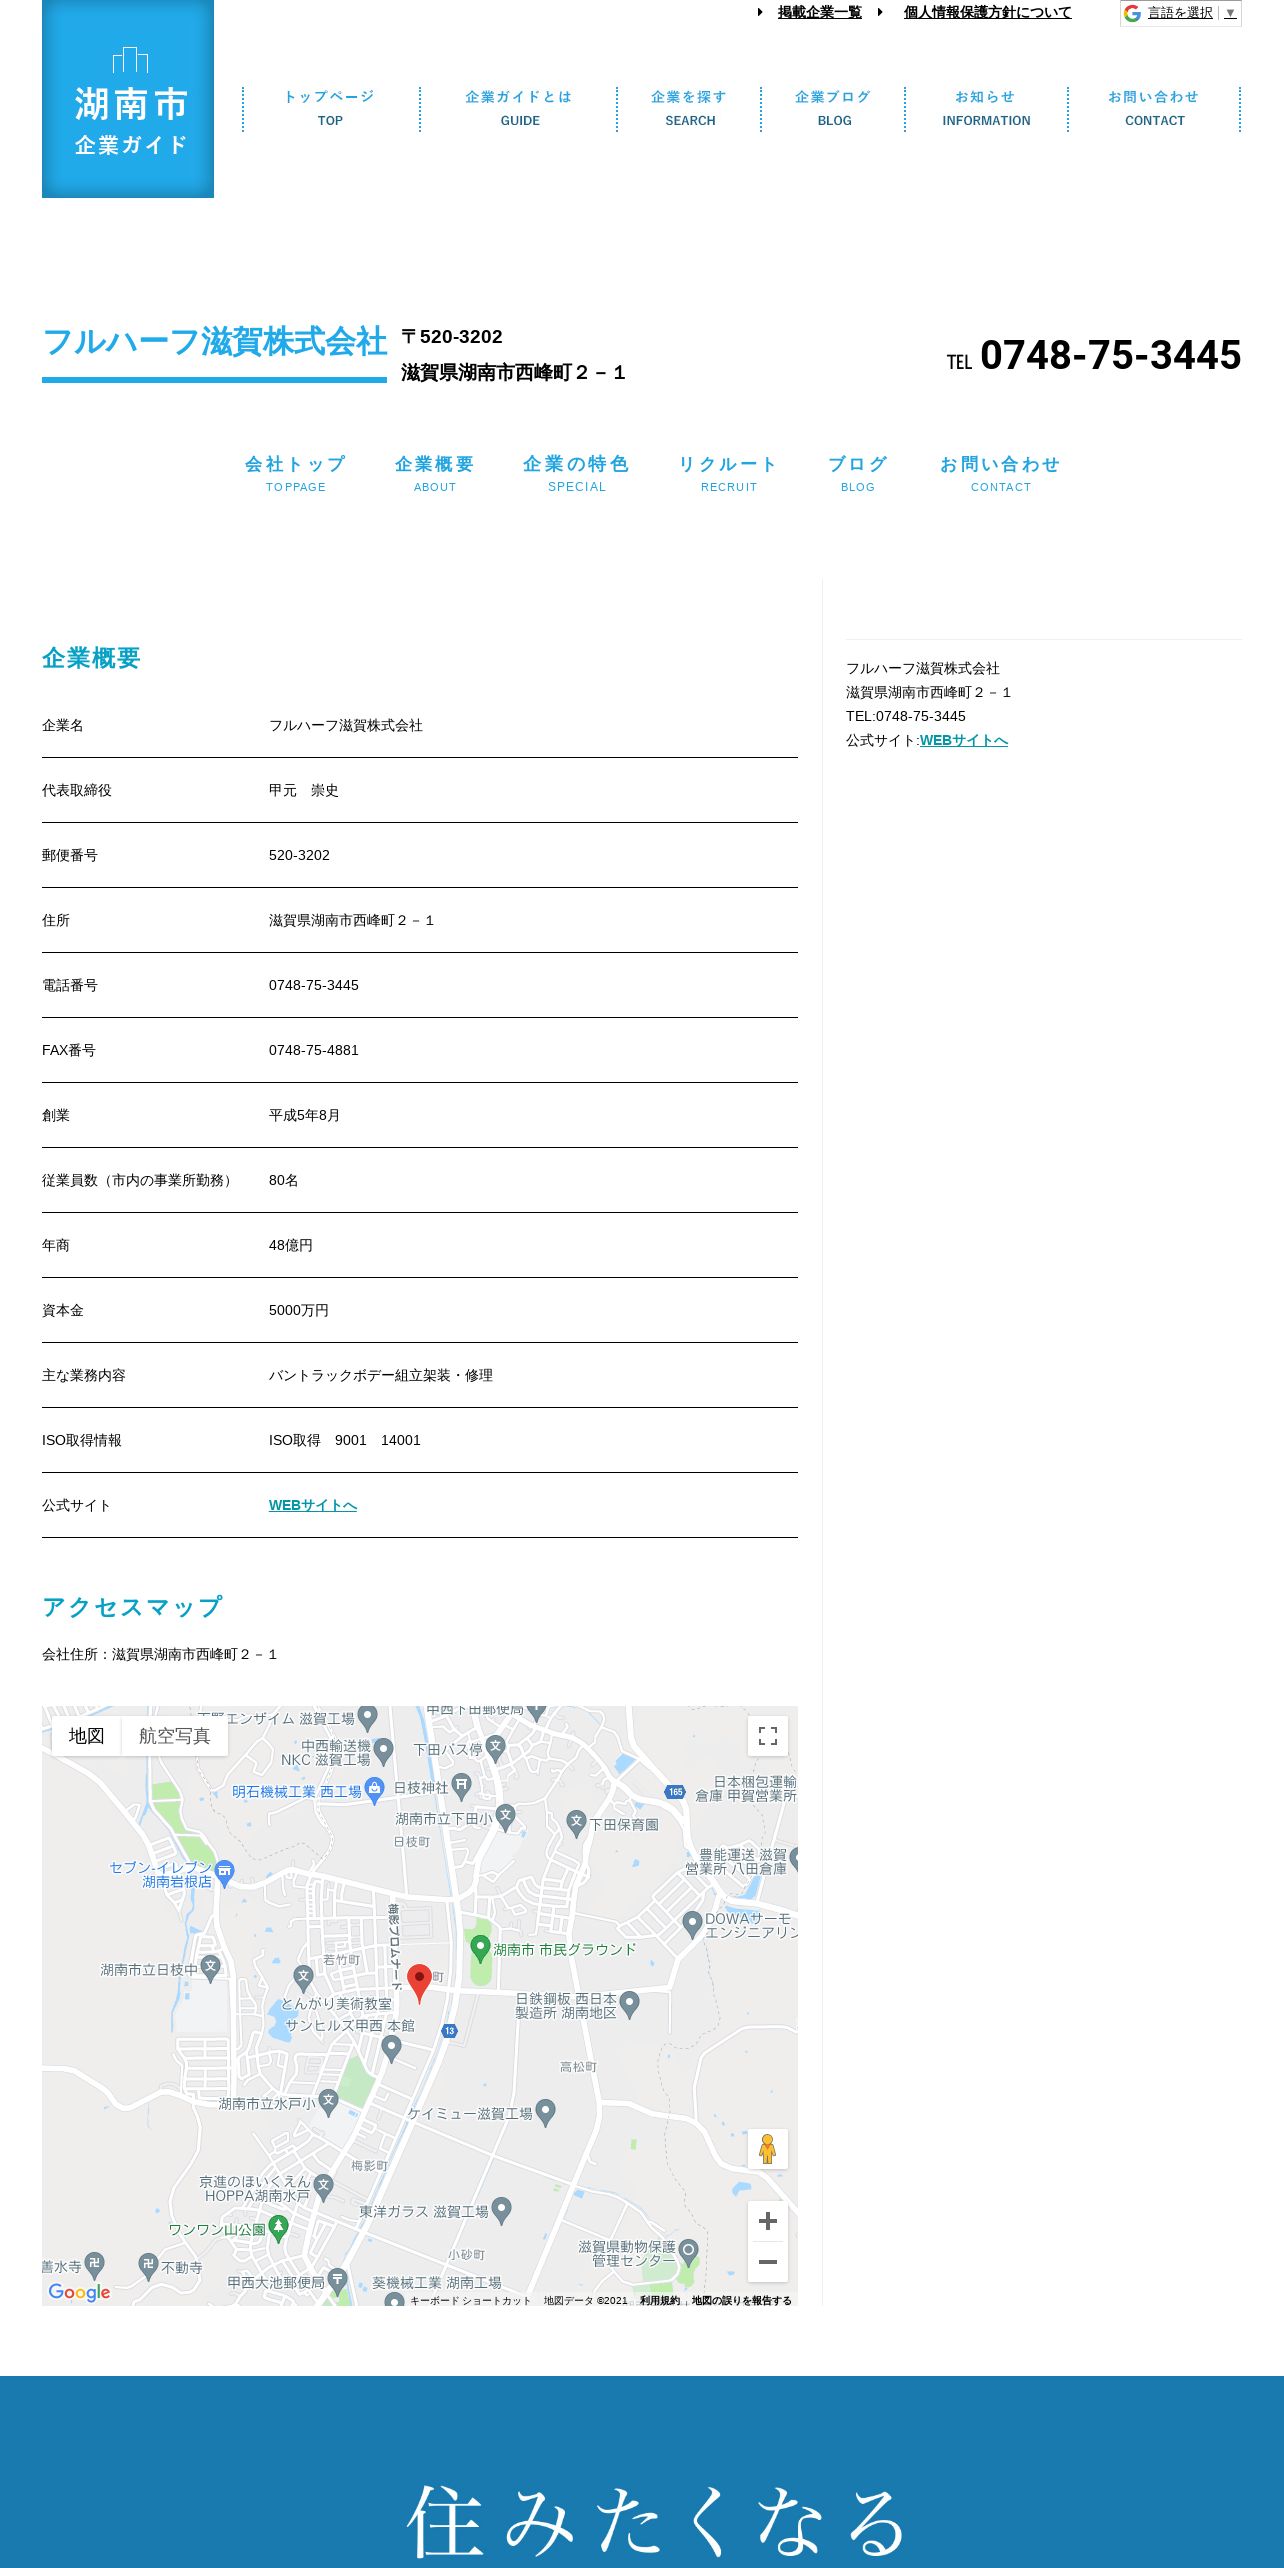Click 企業概要 section heading
Image resolution: width=1284 pixels, height=2568 pixels.
tap(91, 658)
